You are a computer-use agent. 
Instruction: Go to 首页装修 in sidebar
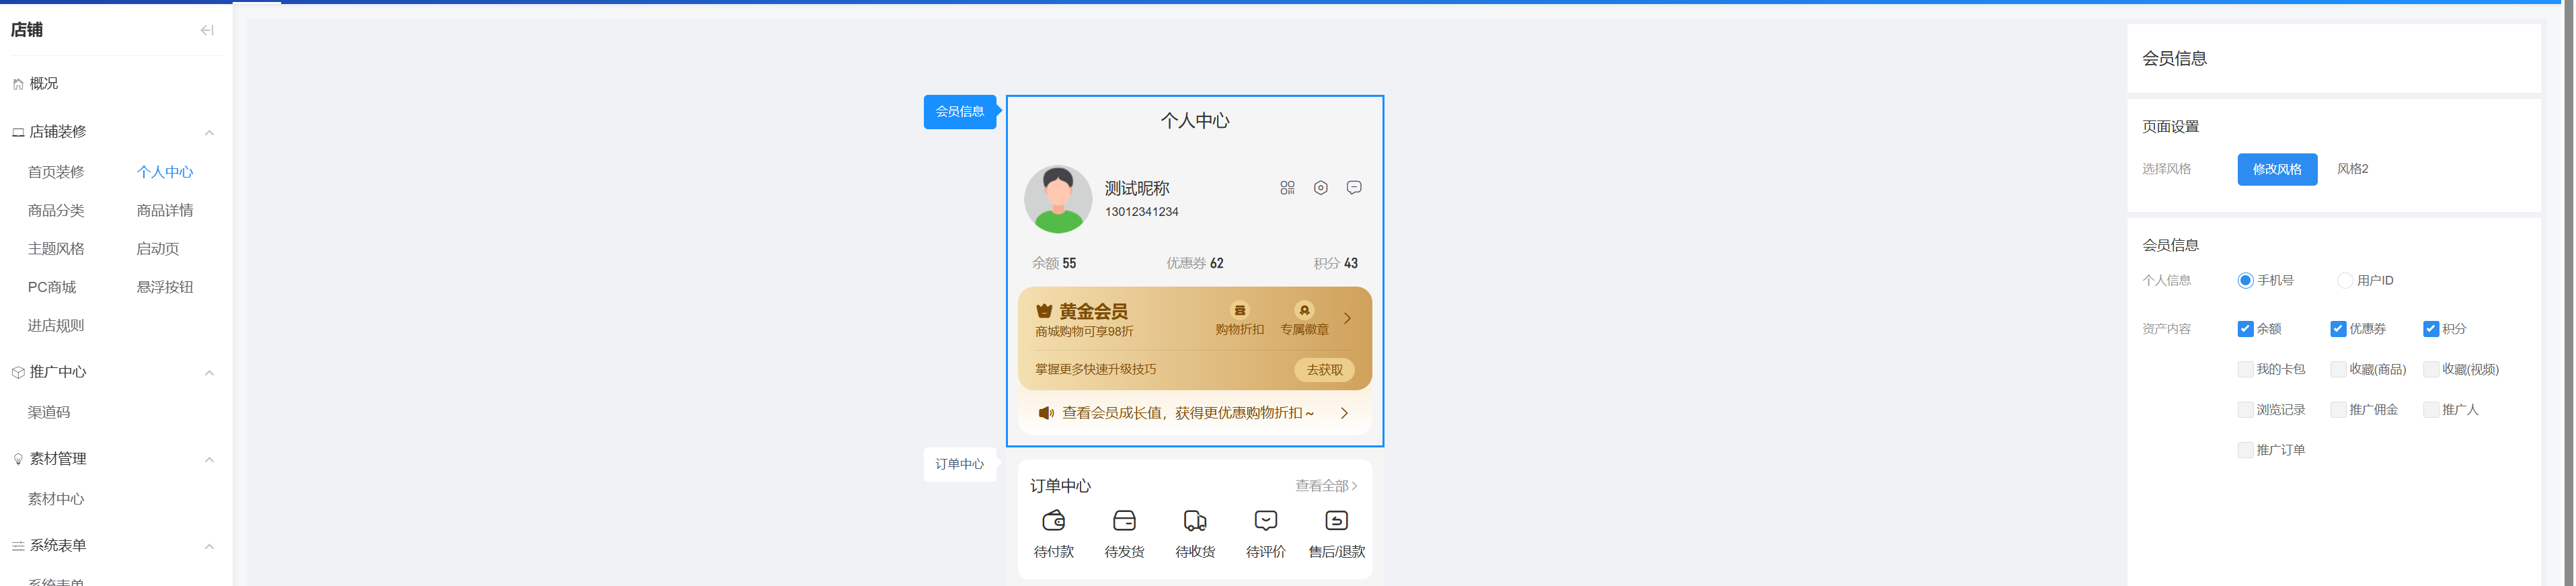point(56,172)
